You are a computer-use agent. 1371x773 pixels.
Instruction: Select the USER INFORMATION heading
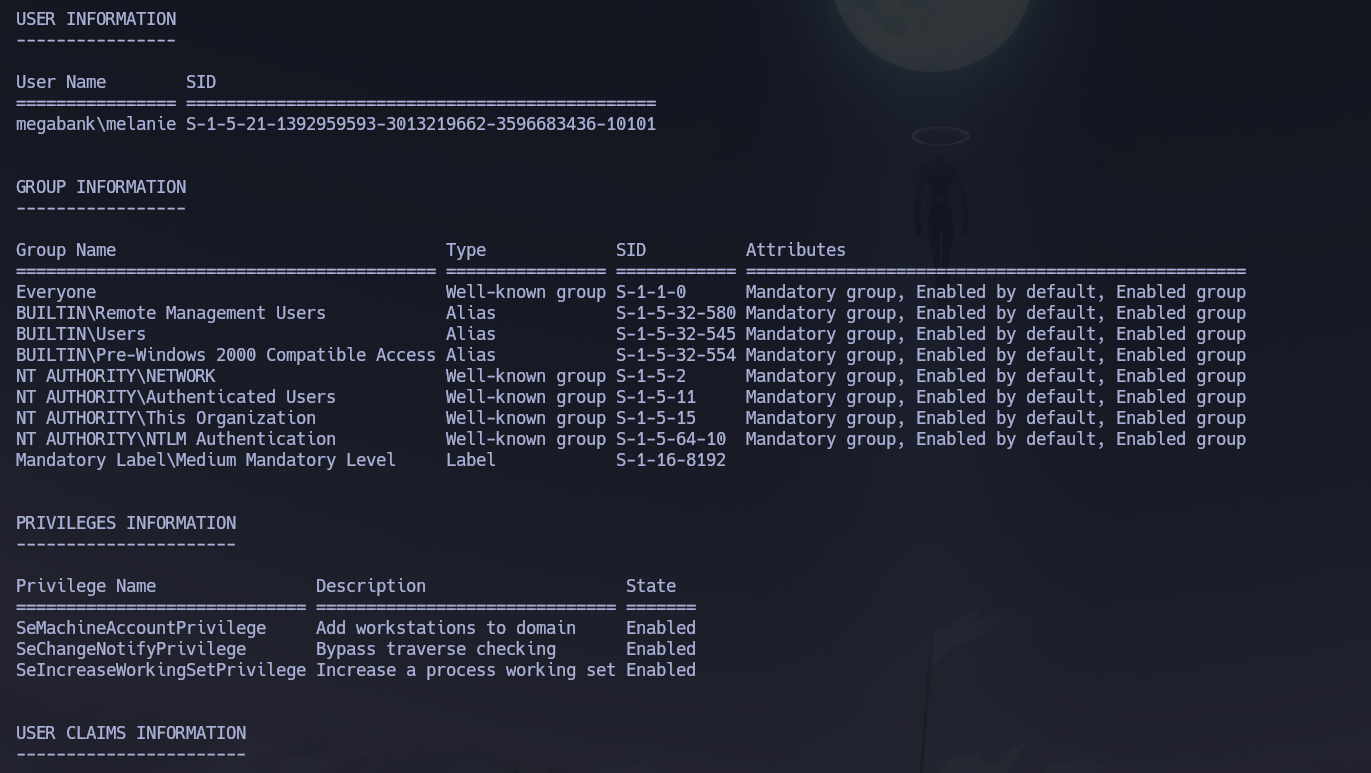(95, 18)
